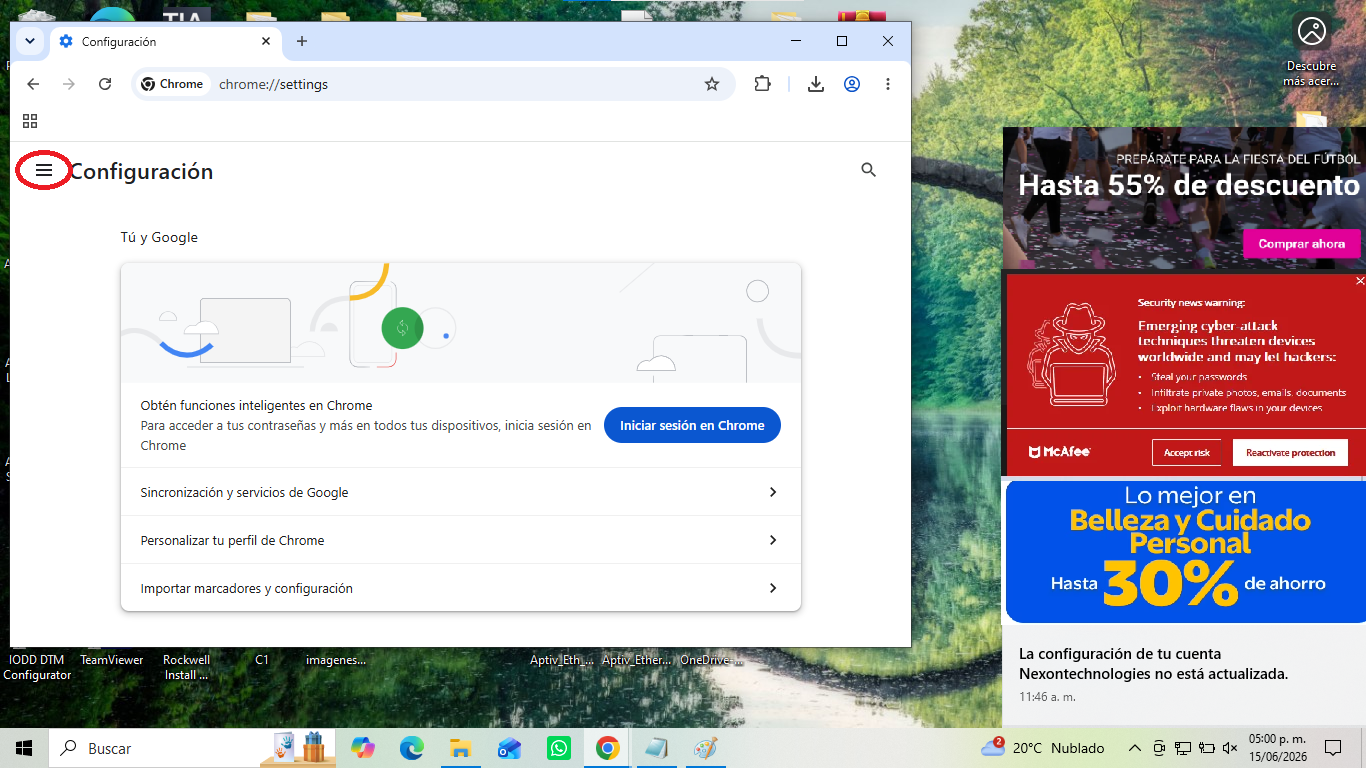
Task: Click Iniciar sesión en Chrome button
Action: pyautogui.click(x=692, y=425)
